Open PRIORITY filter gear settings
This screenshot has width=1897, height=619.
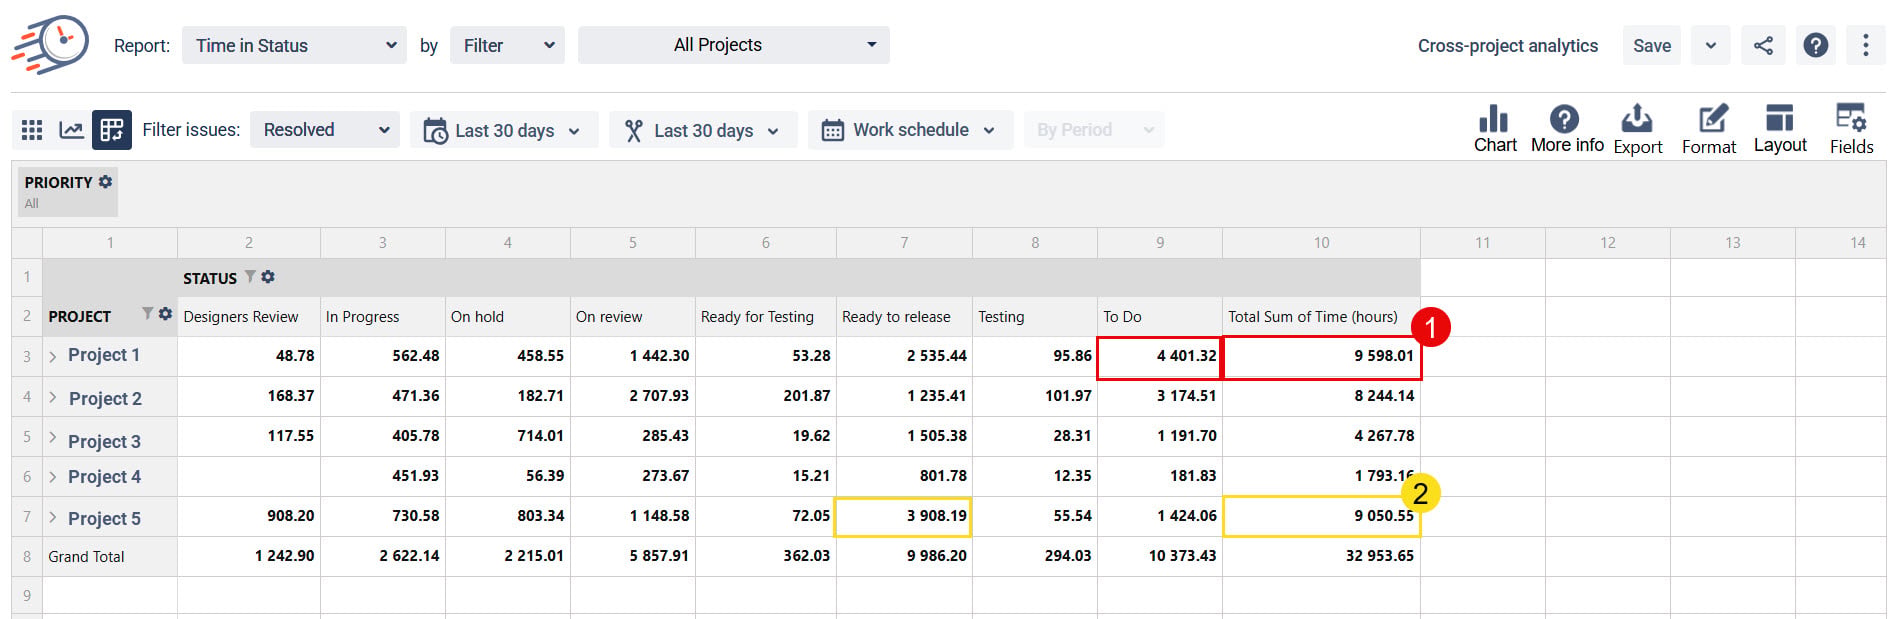(105, 182)
